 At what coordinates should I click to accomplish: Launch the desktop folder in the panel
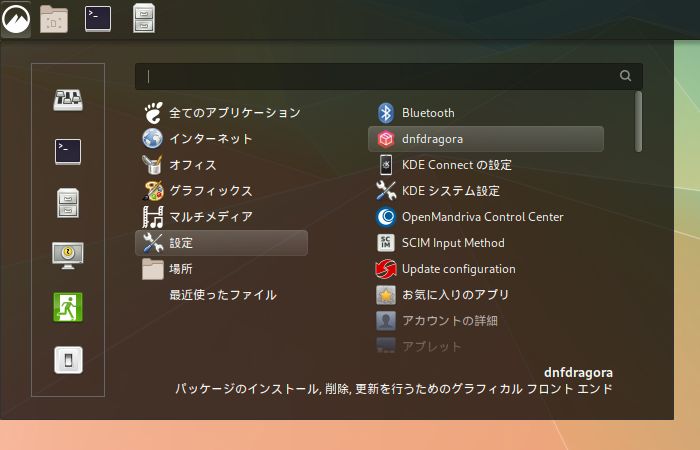point(54,19)
